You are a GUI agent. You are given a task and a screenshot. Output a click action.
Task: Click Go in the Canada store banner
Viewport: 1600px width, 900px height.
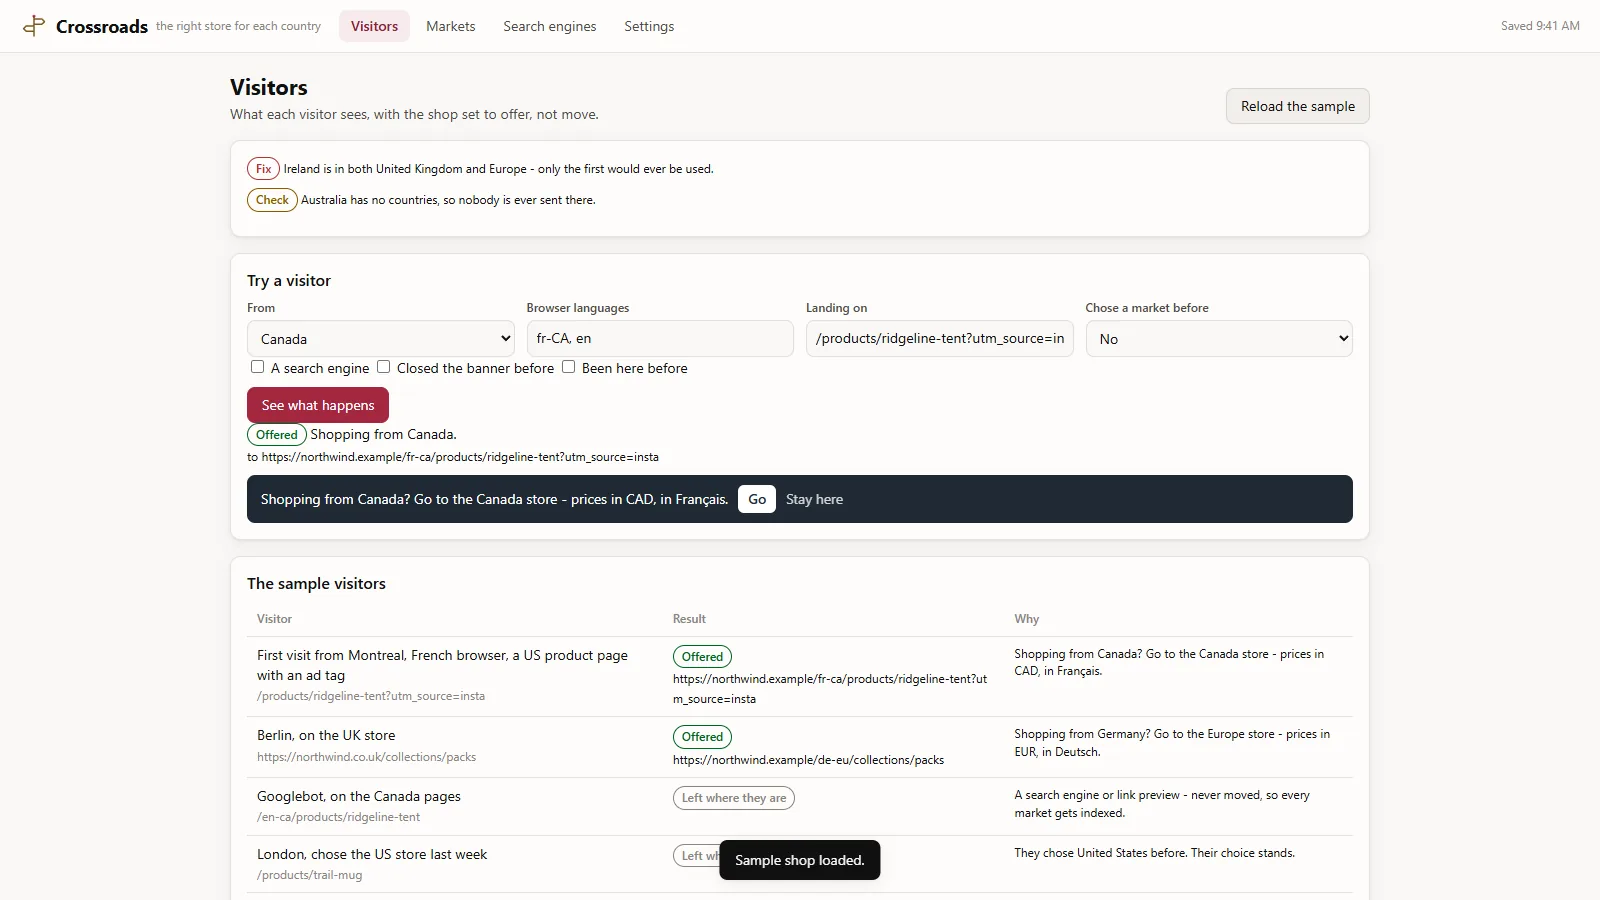[757, 499]
